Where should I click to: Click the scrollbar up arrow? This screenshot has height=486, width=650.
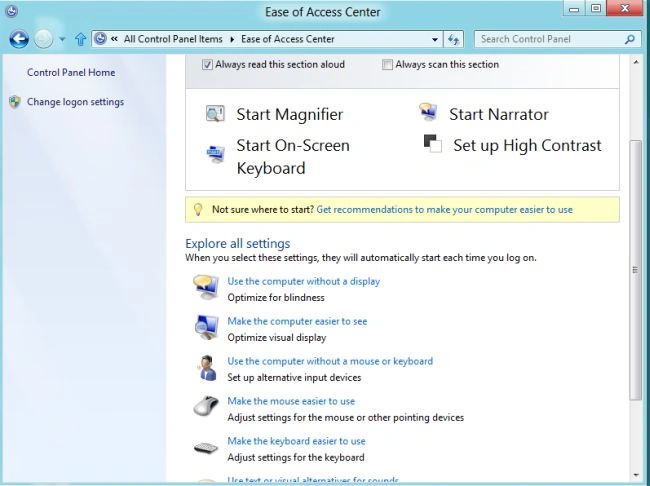(x=636, y=62)
